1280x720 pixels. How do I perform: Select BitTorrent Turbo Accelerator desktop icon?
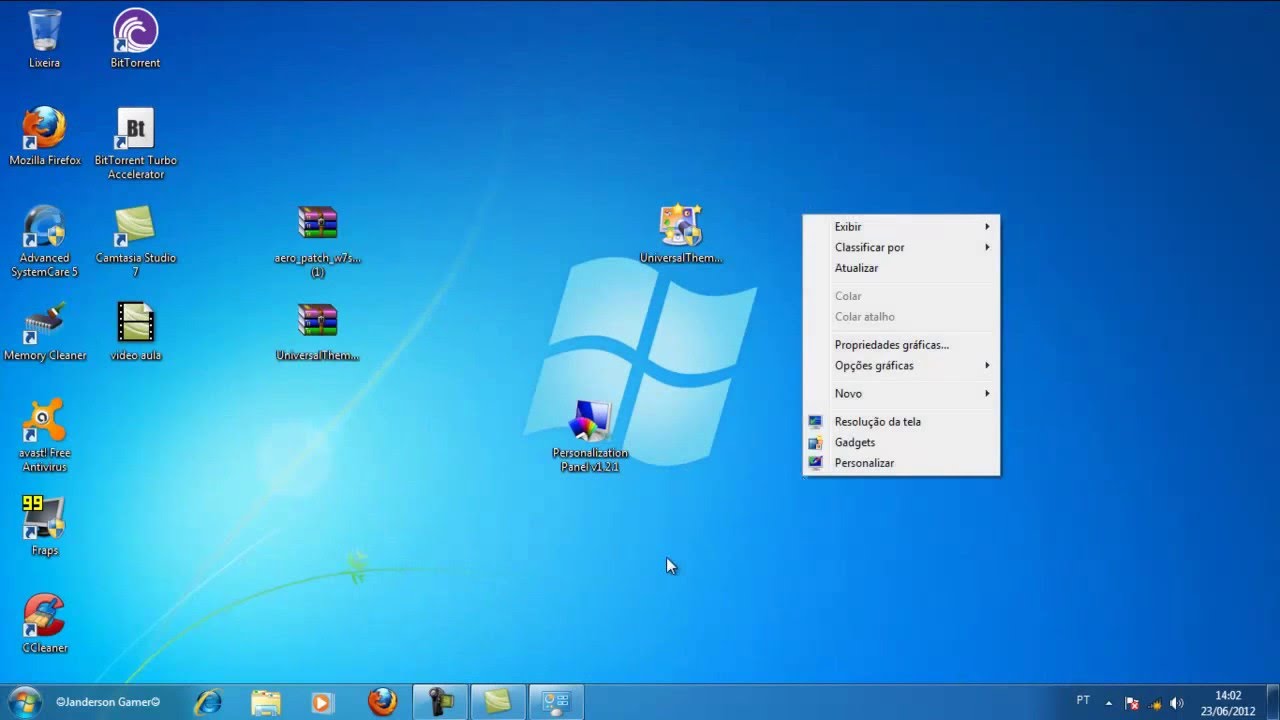click(x=135, y=144)
